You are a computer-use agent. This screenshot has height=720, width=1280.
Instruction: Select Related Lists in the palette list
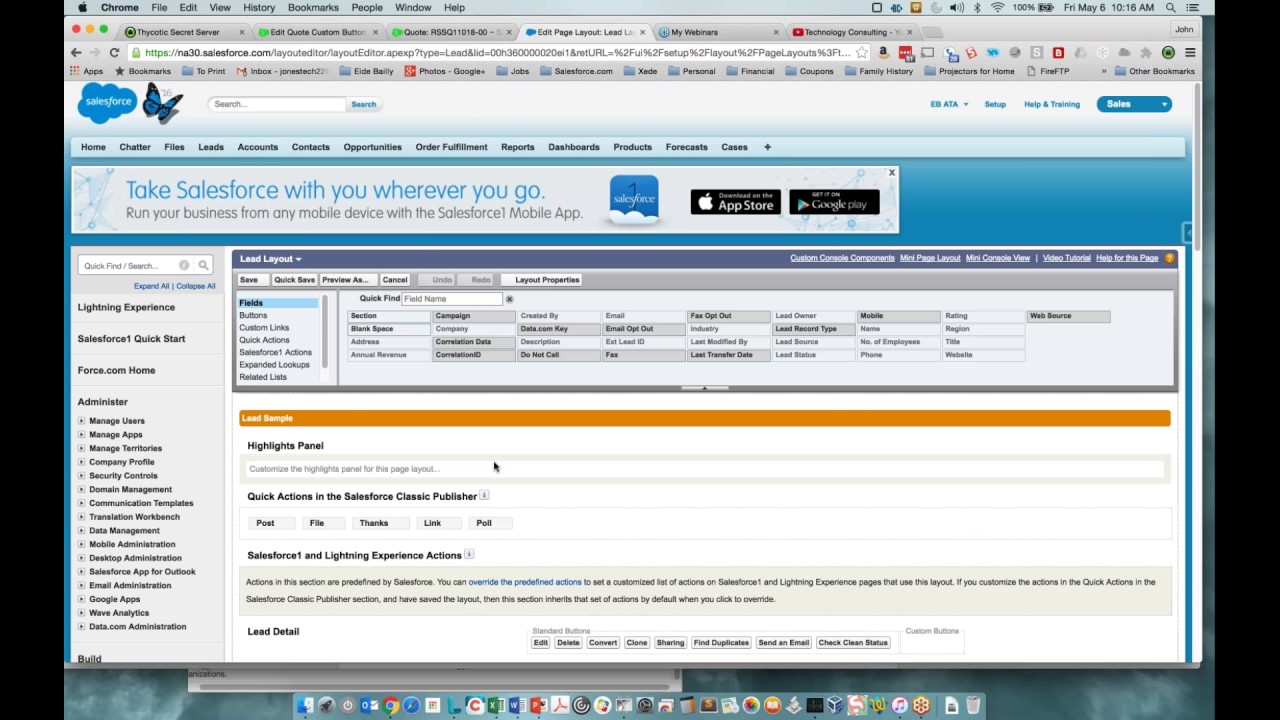click(263, 377)
